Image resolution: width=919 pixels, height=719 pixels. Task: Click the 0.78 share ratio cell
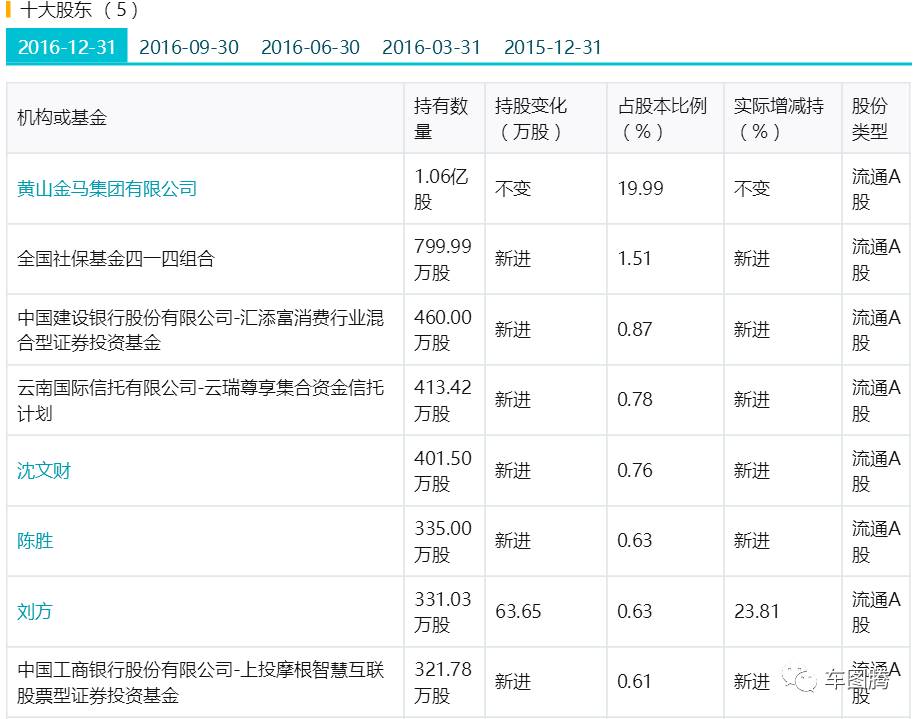tap(635, 400)
